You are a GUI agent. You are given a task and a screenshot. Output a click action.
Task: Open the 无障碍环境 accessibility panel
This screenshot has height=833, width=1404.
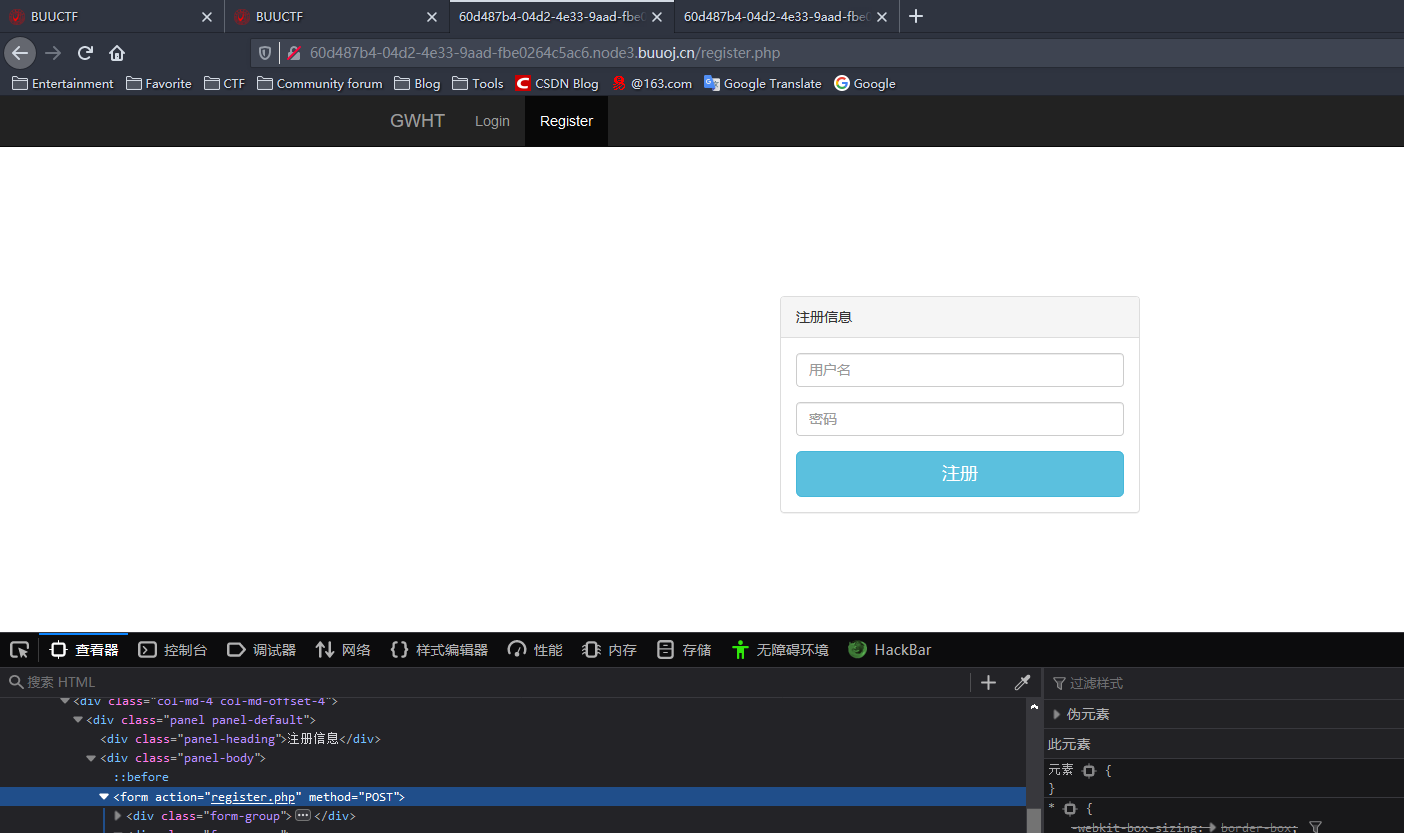780,649
